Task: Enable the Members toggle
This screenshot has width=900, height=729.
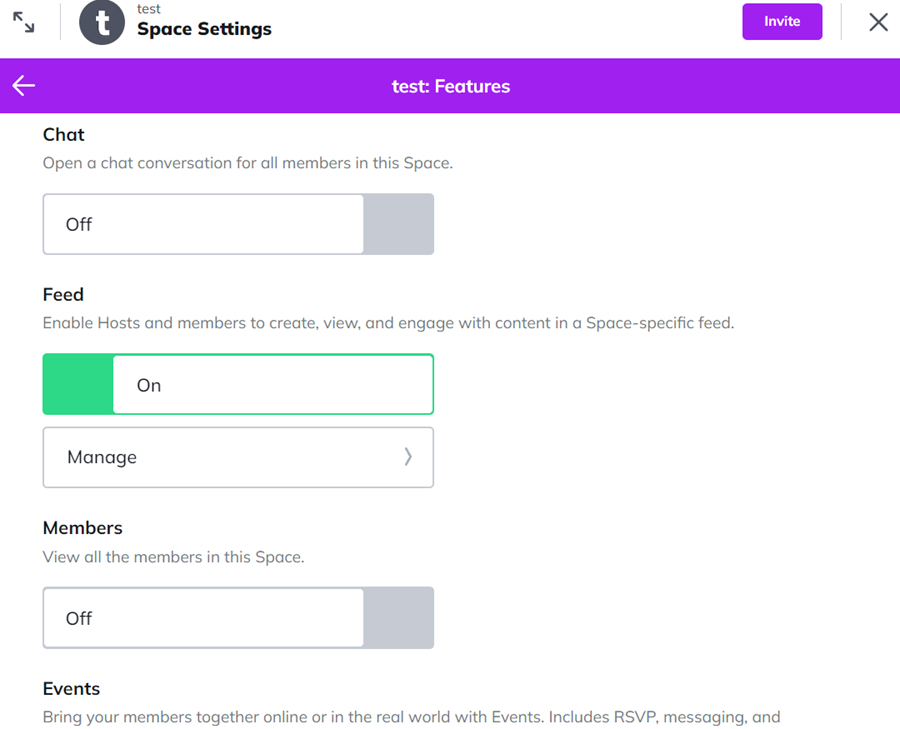Action: click(x=238, y=618)
